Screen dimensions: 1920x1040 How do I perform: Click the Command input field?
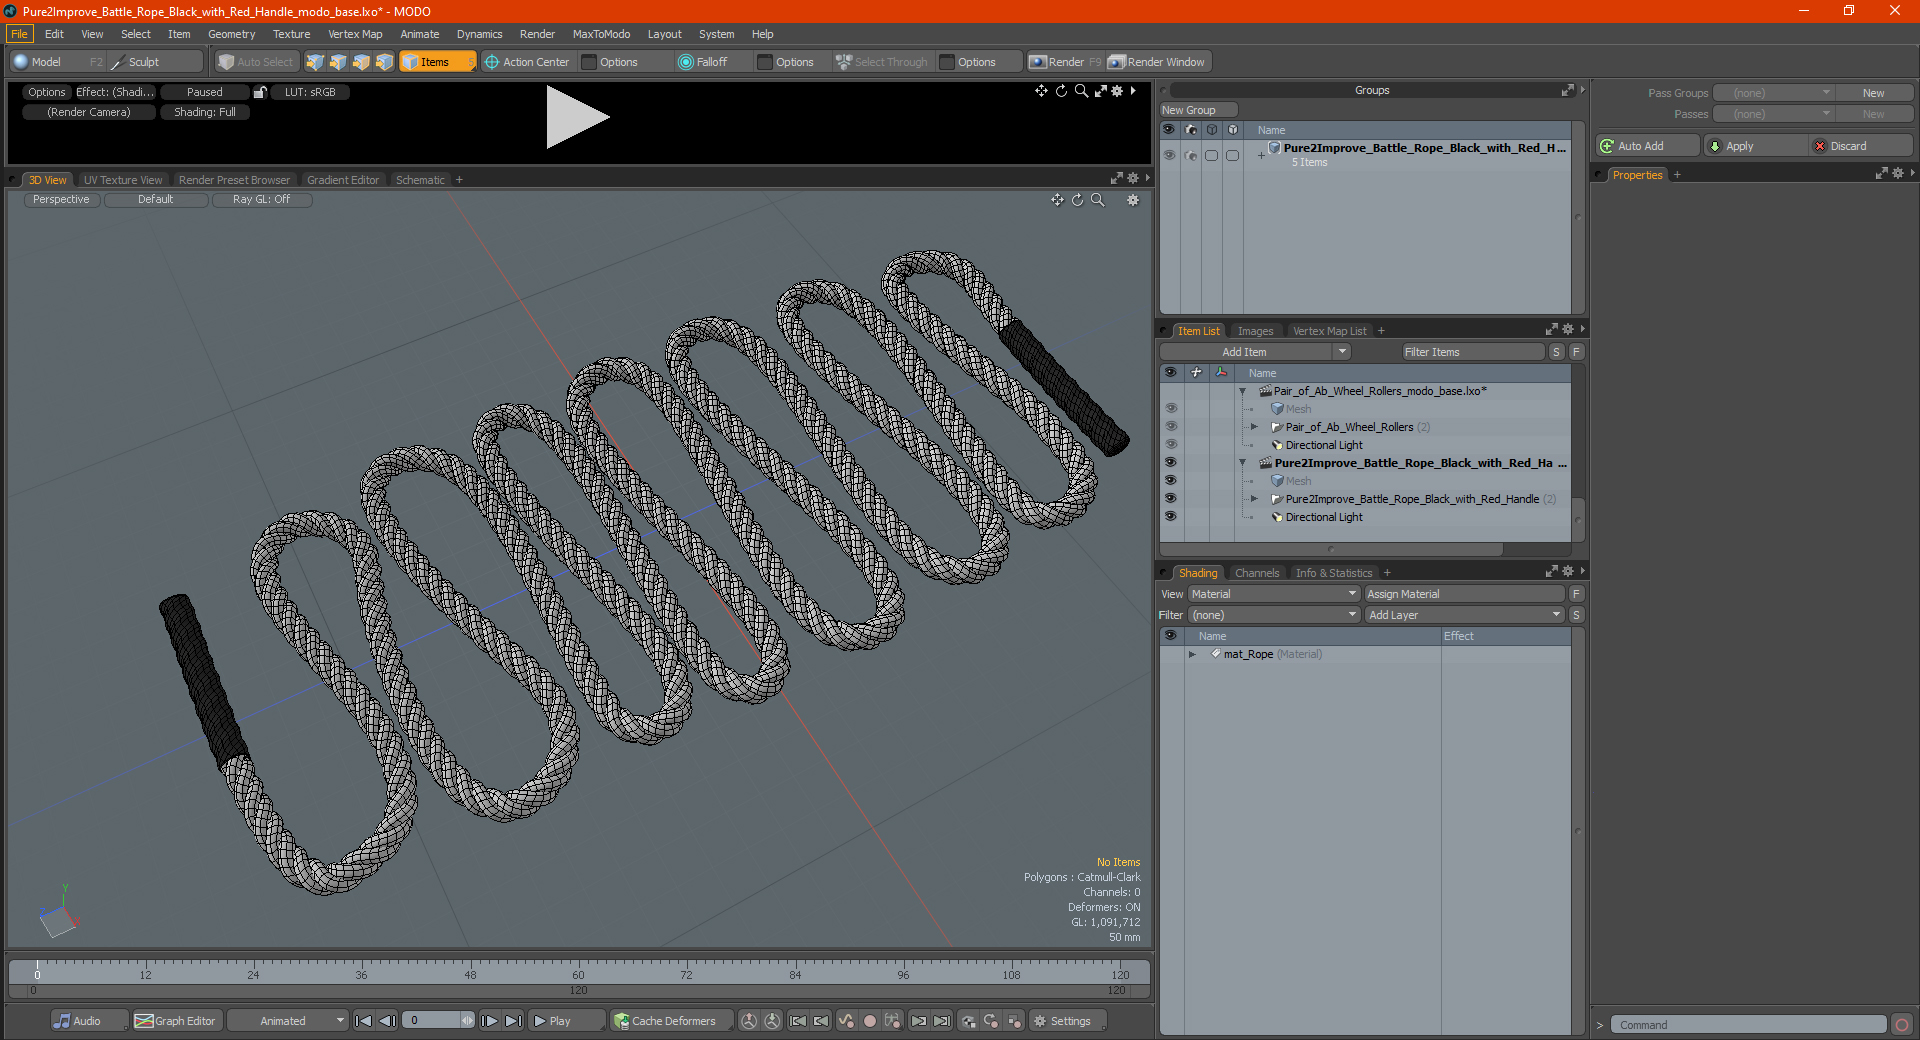tap(1749, 1025)
